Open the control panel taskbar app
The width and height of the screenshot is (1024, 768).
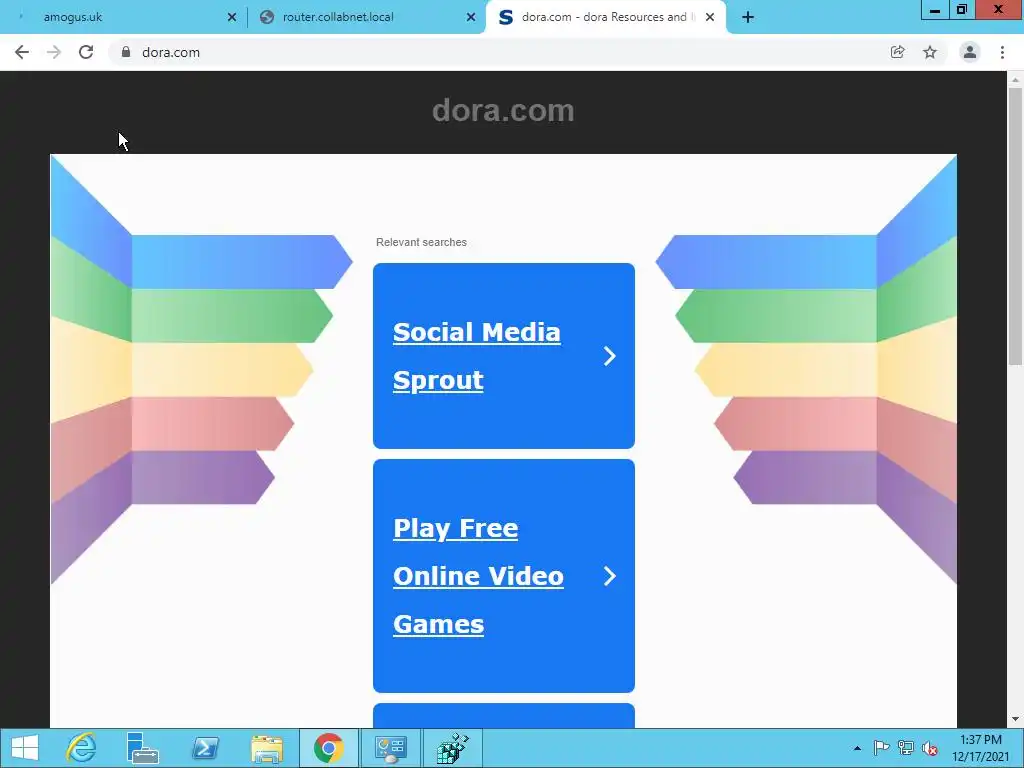pyautogui.click(x=391, y=748)
